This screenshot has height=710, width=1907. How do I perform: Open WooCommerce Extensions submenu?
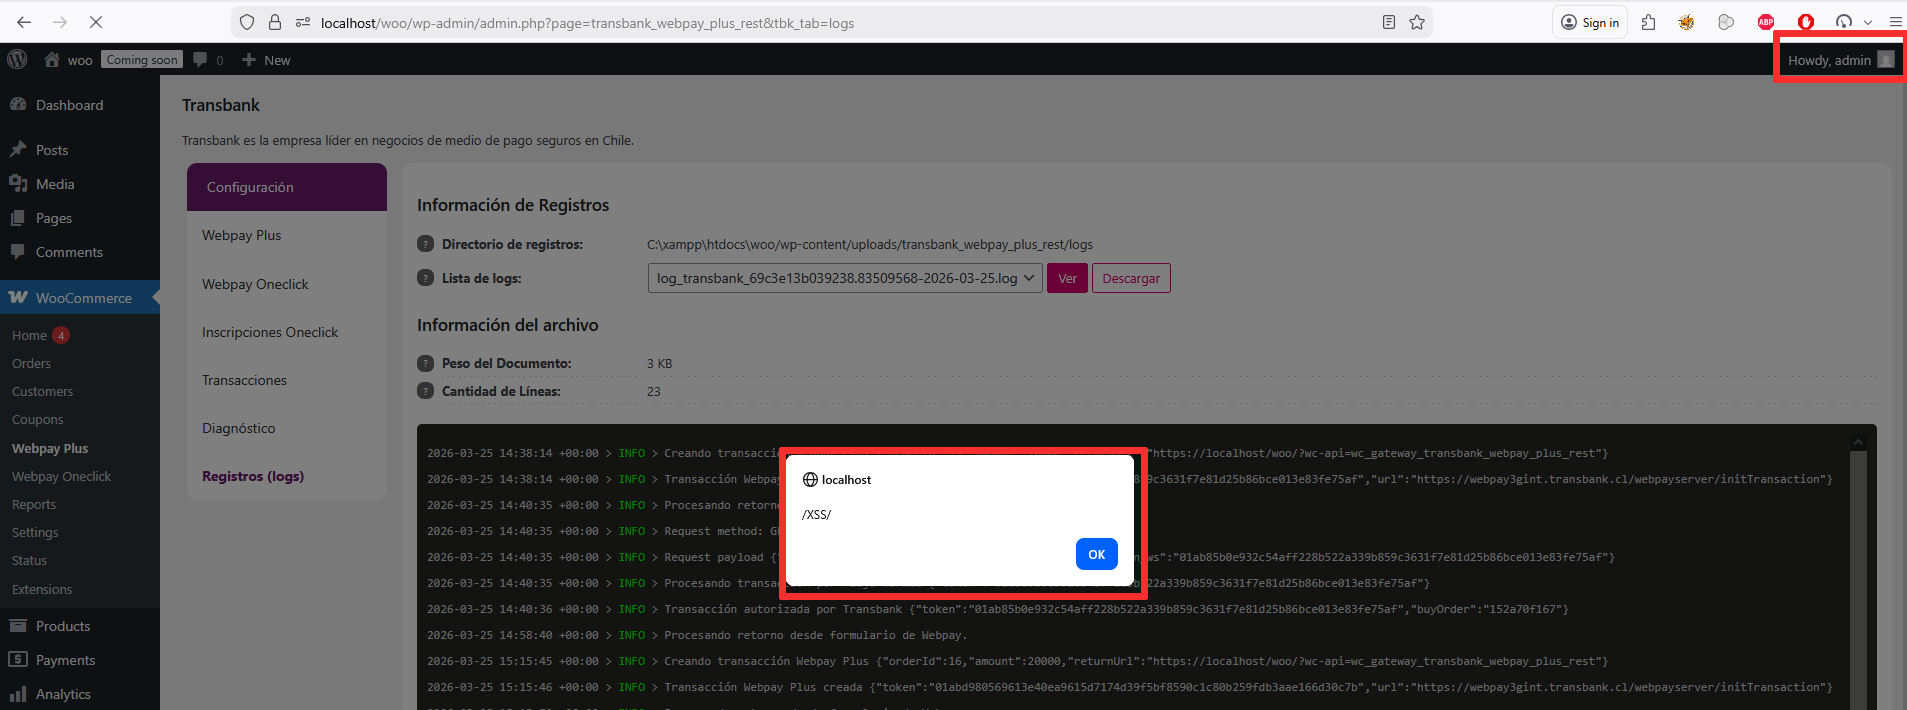[x=42, y=589]
